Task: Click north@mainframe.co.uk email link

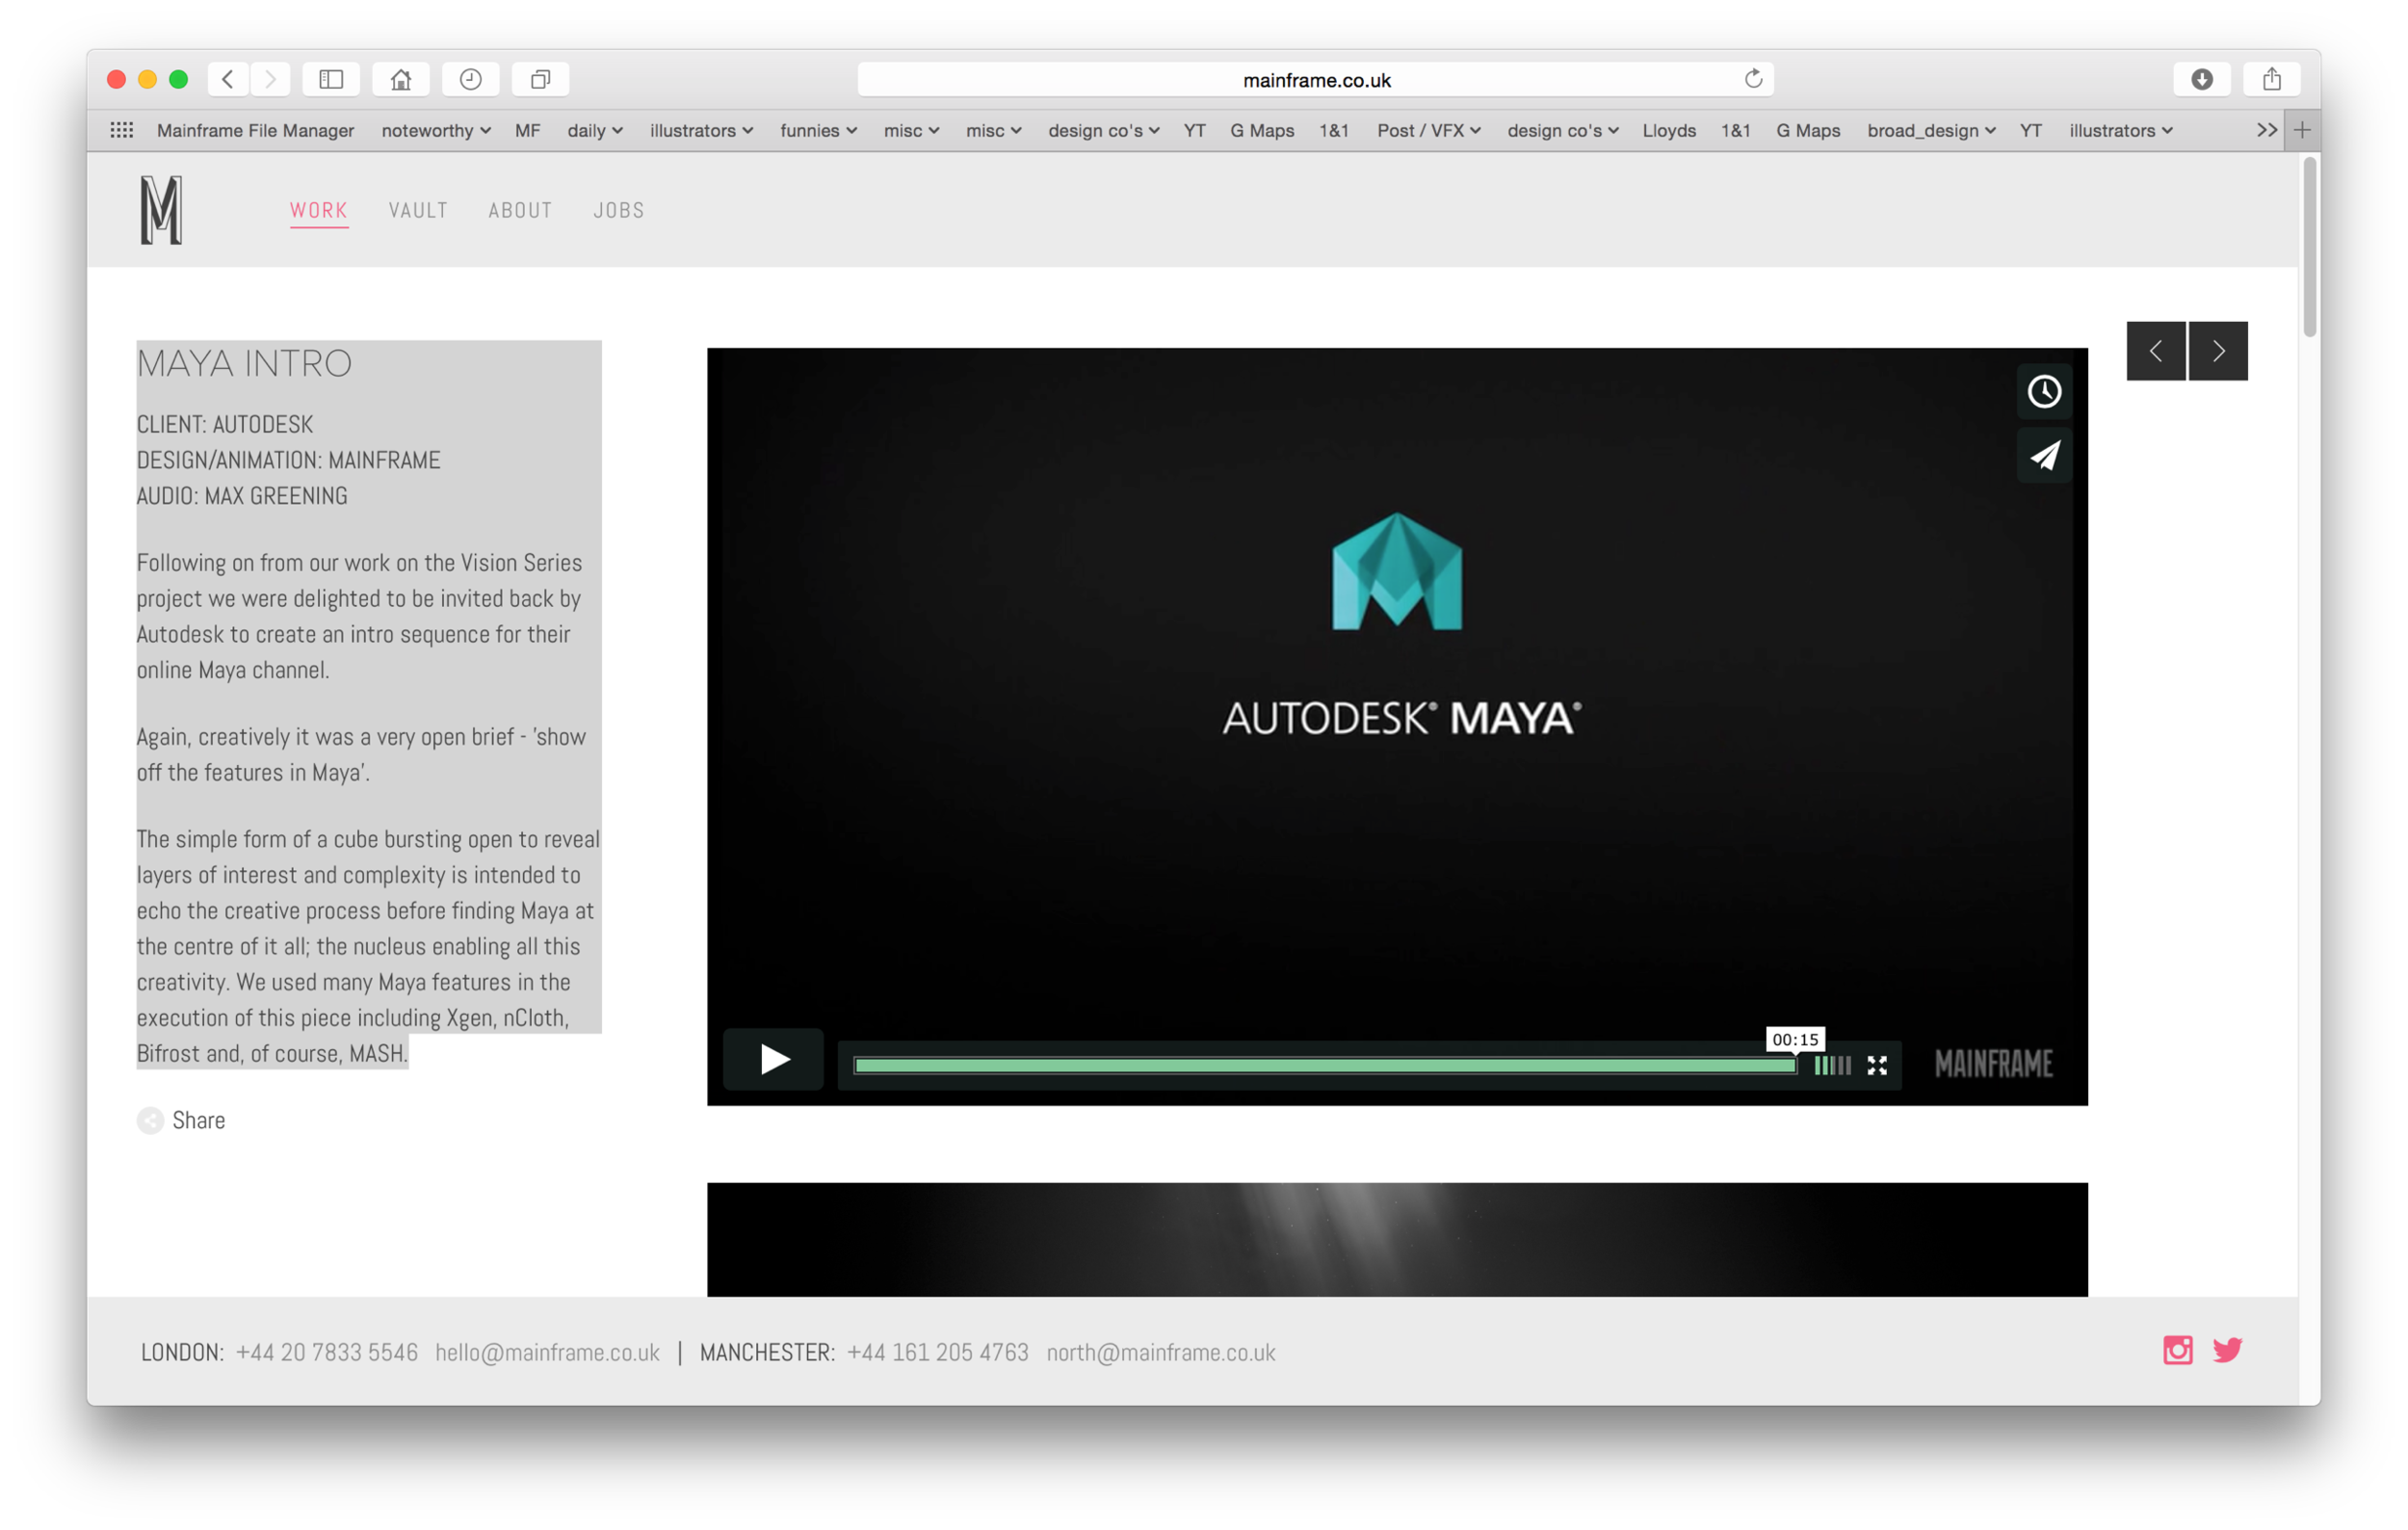Action: pyautogui.click(x=1161, y=1353)
